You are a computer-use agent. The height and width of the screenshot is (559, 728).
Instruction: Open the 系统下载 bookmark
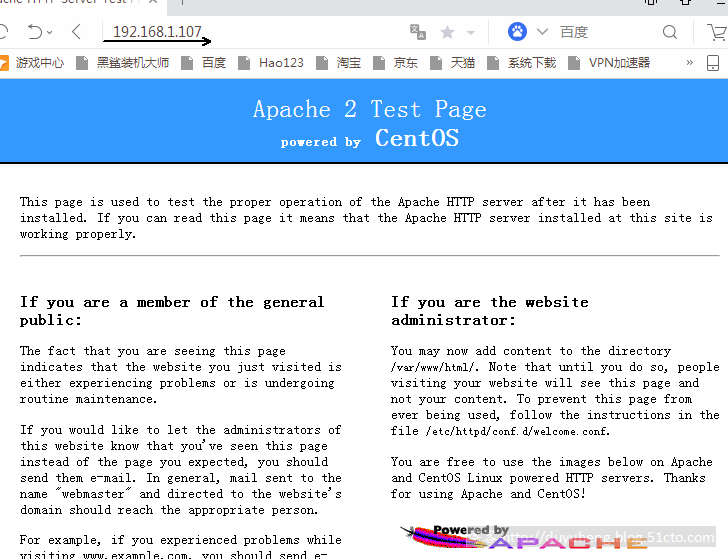pos(532,63)
